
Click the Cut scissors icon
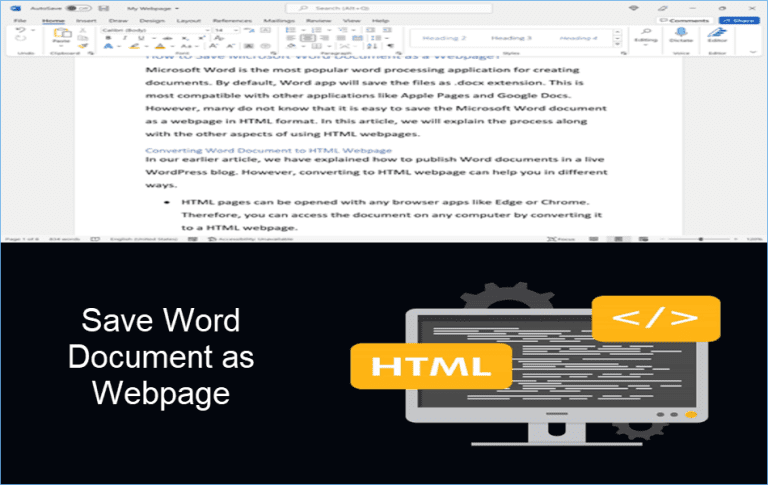coord(83,30)
